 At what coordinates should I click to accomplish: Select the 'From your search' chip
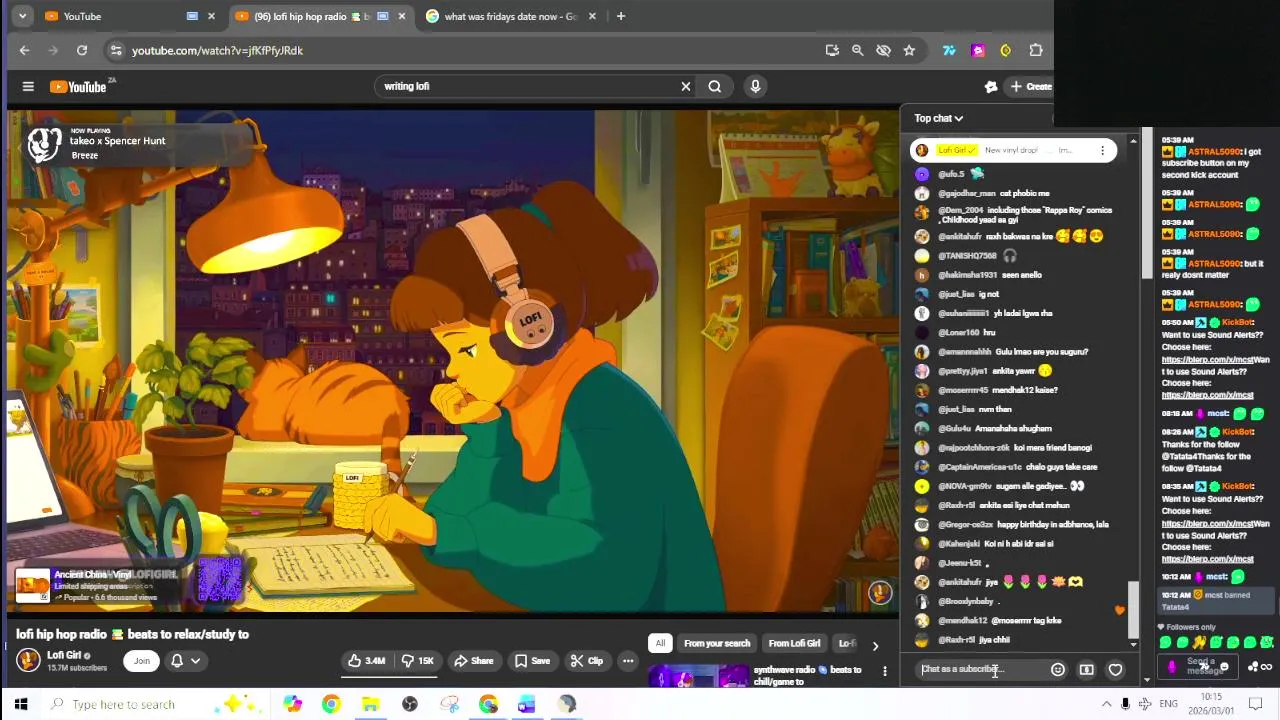coord(717,644)
